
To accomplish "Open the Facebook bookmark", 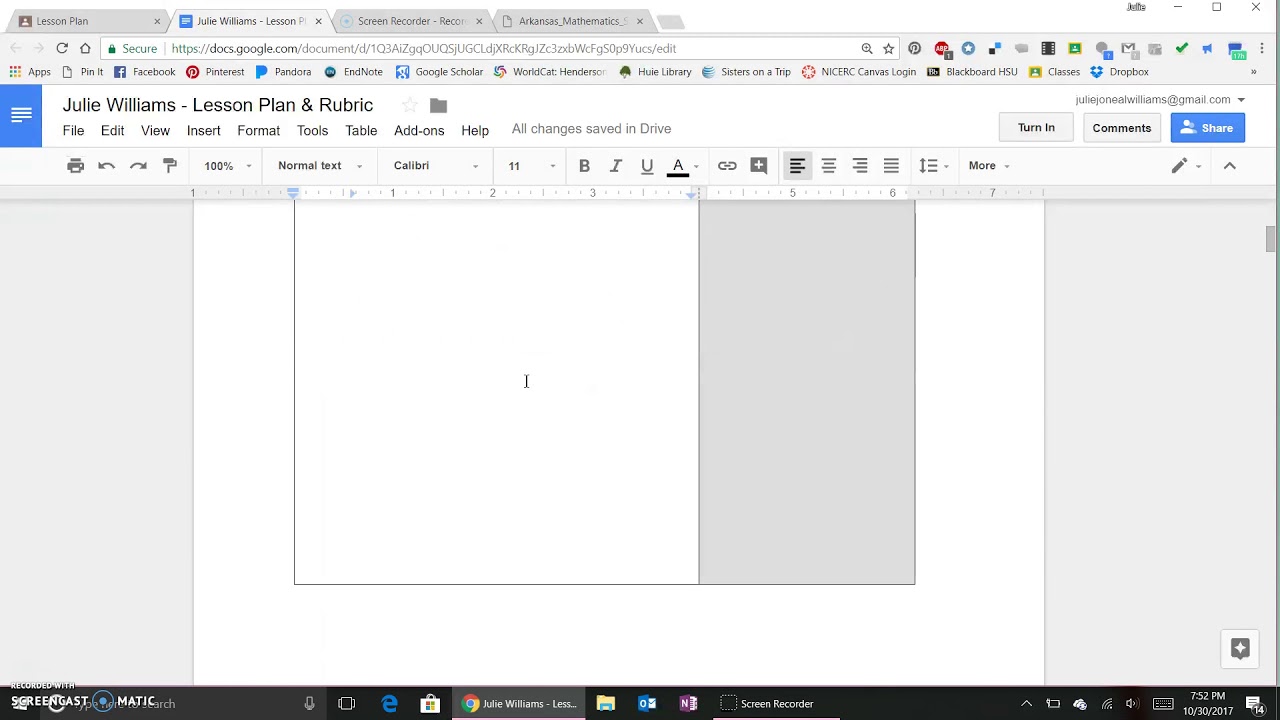I will 144,72.
